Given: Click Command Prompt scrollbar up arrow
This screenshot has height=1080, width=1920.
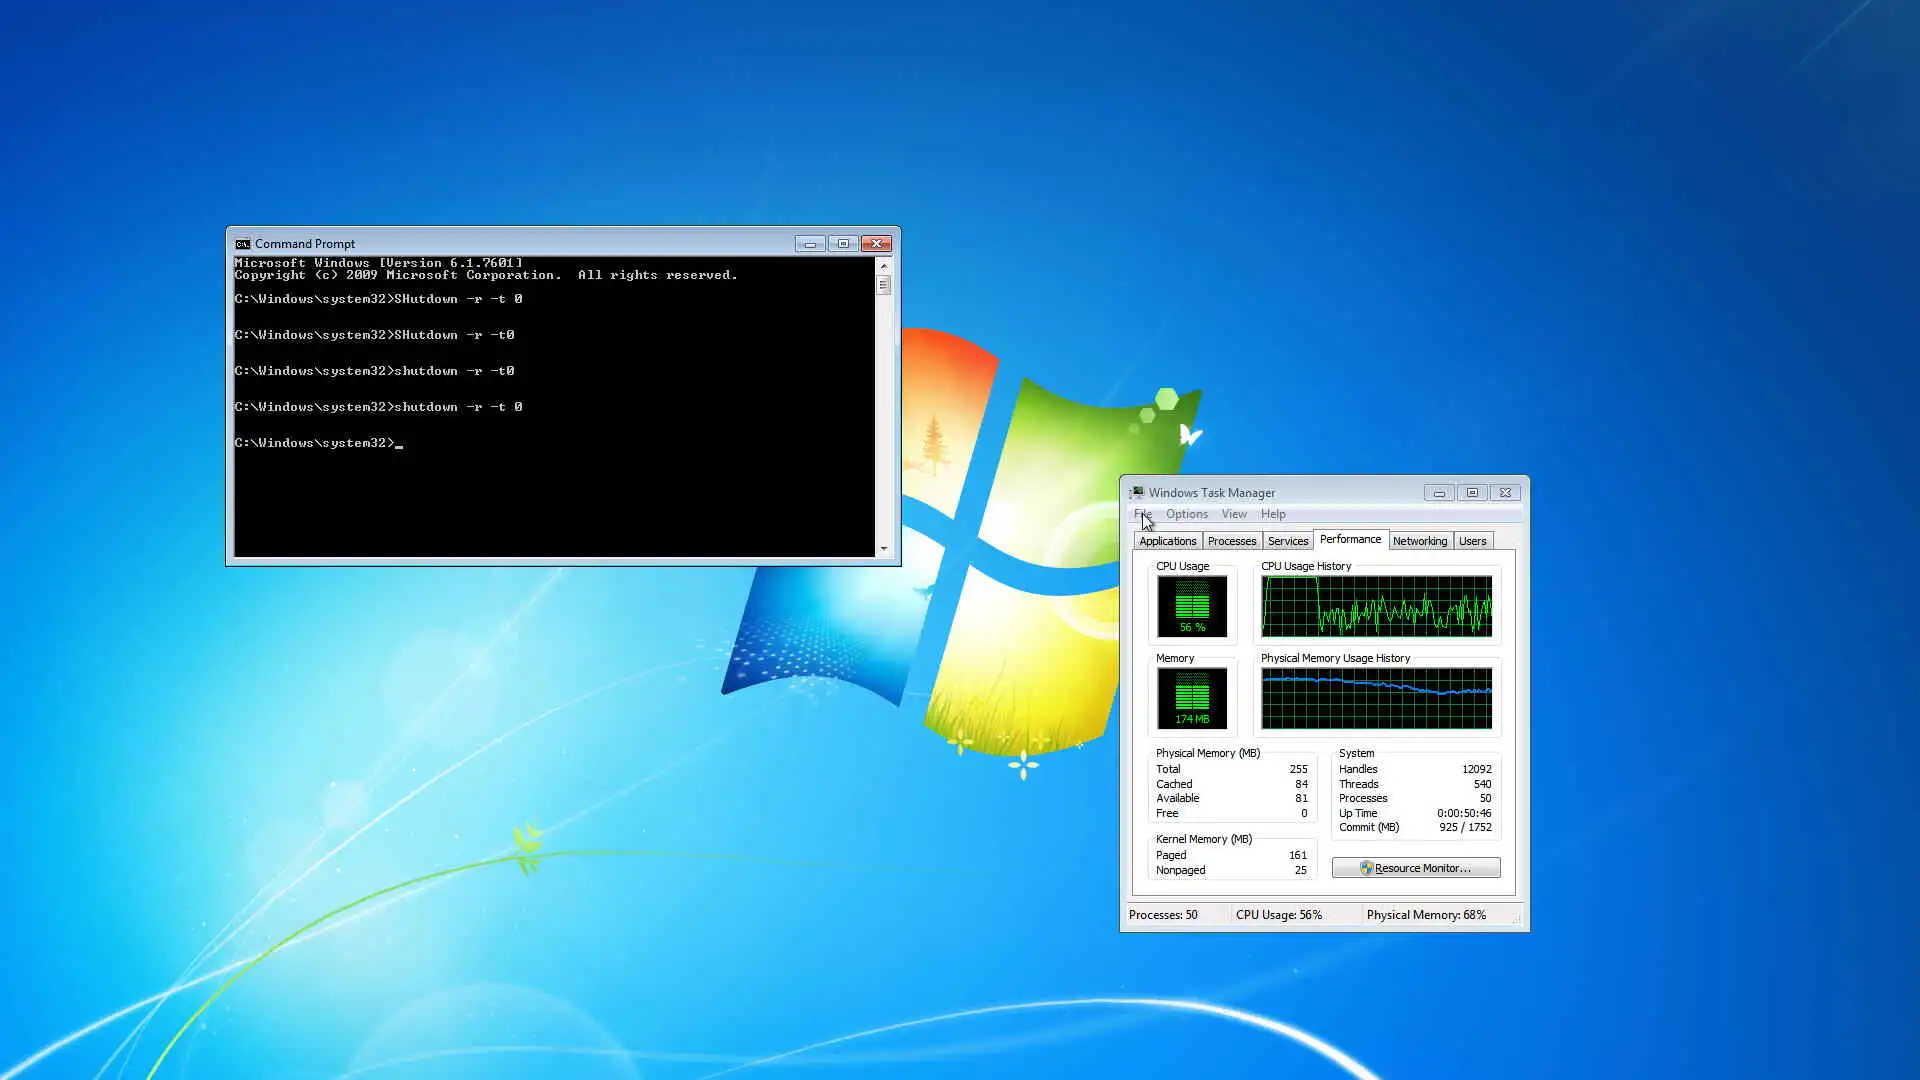Looking at the screenshot, I should click(883, 266).
